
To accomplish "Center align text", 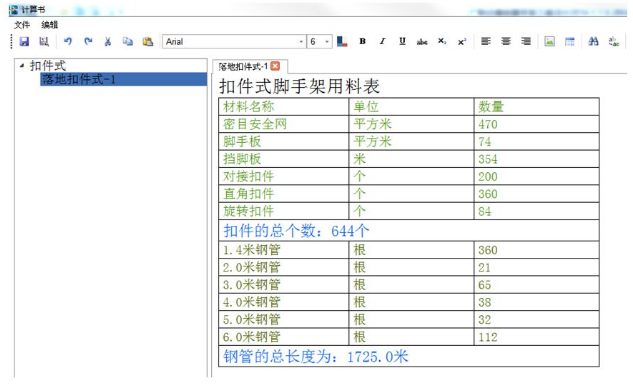I will pyautogui.click(x=506, y=41).
